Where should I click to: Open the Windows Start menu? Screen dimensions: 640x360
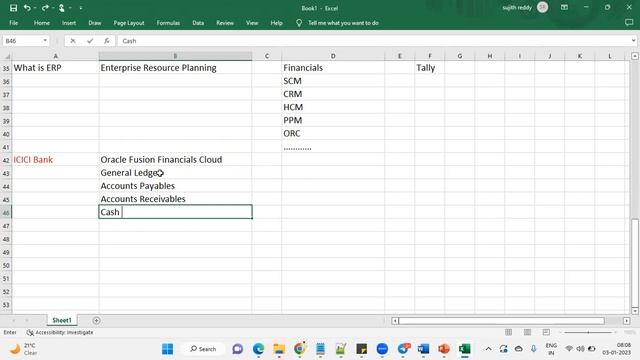click(167, 349)
